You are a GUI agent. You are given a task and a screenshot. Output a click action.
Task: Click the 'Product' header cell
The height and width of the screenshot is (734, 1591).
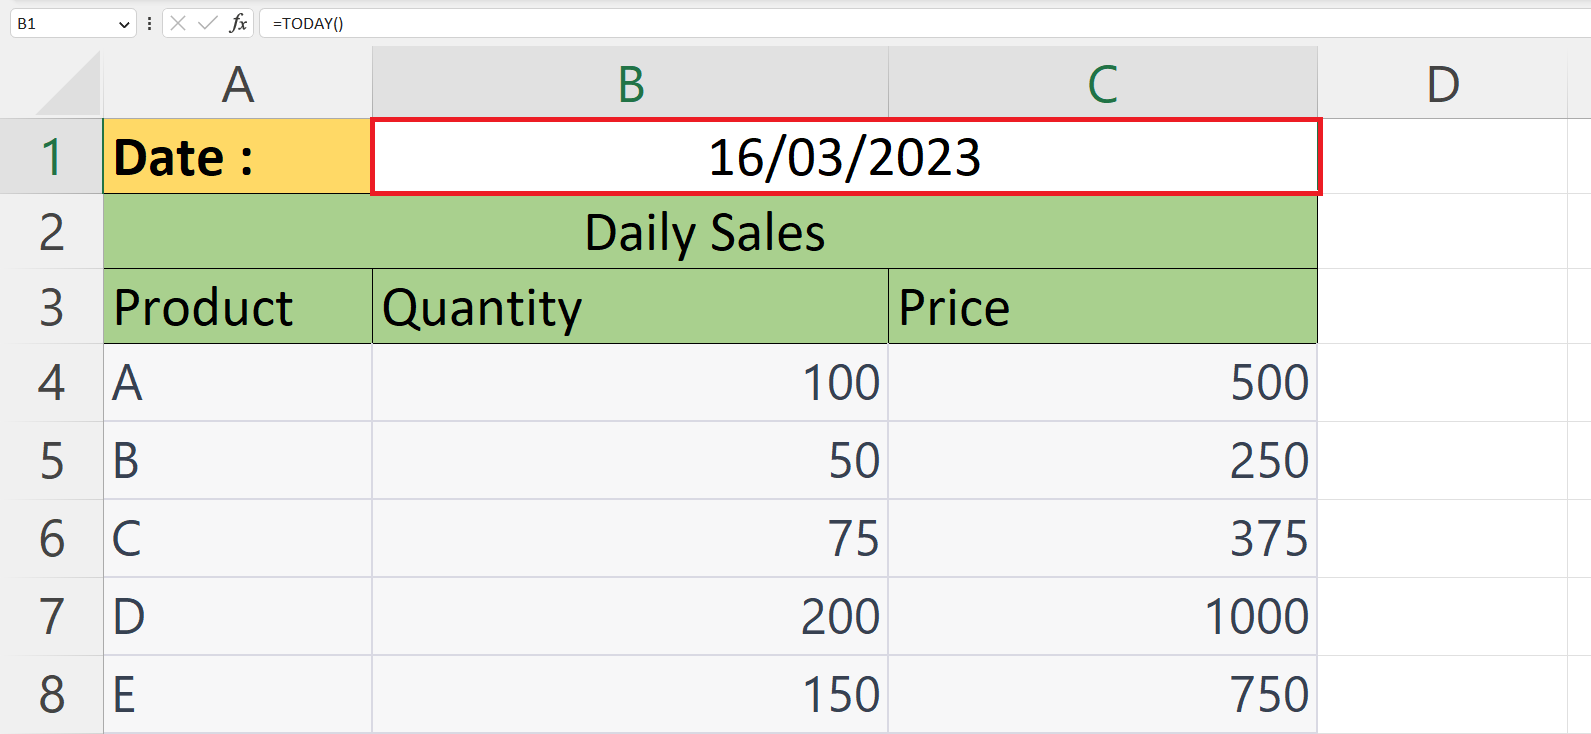(238, 307)
